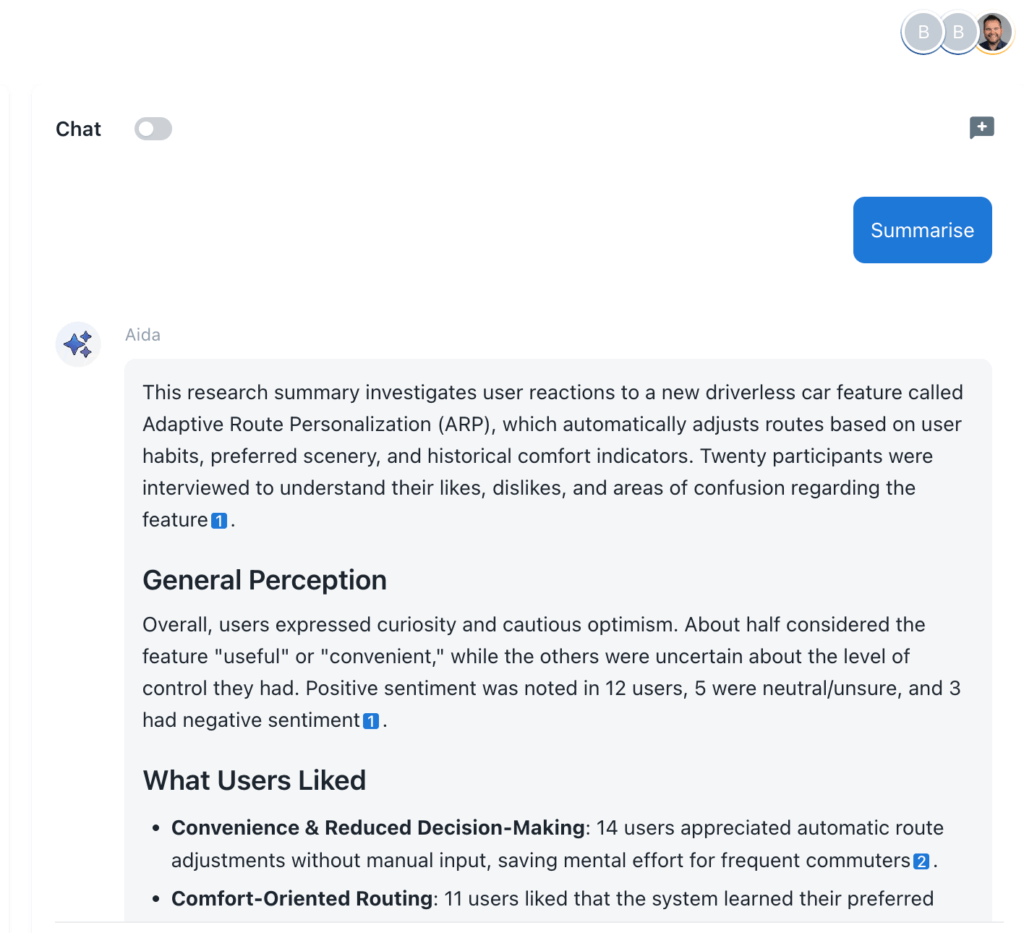
Task: Click the Summarise message bubble
Action: [x=922, y=230]
